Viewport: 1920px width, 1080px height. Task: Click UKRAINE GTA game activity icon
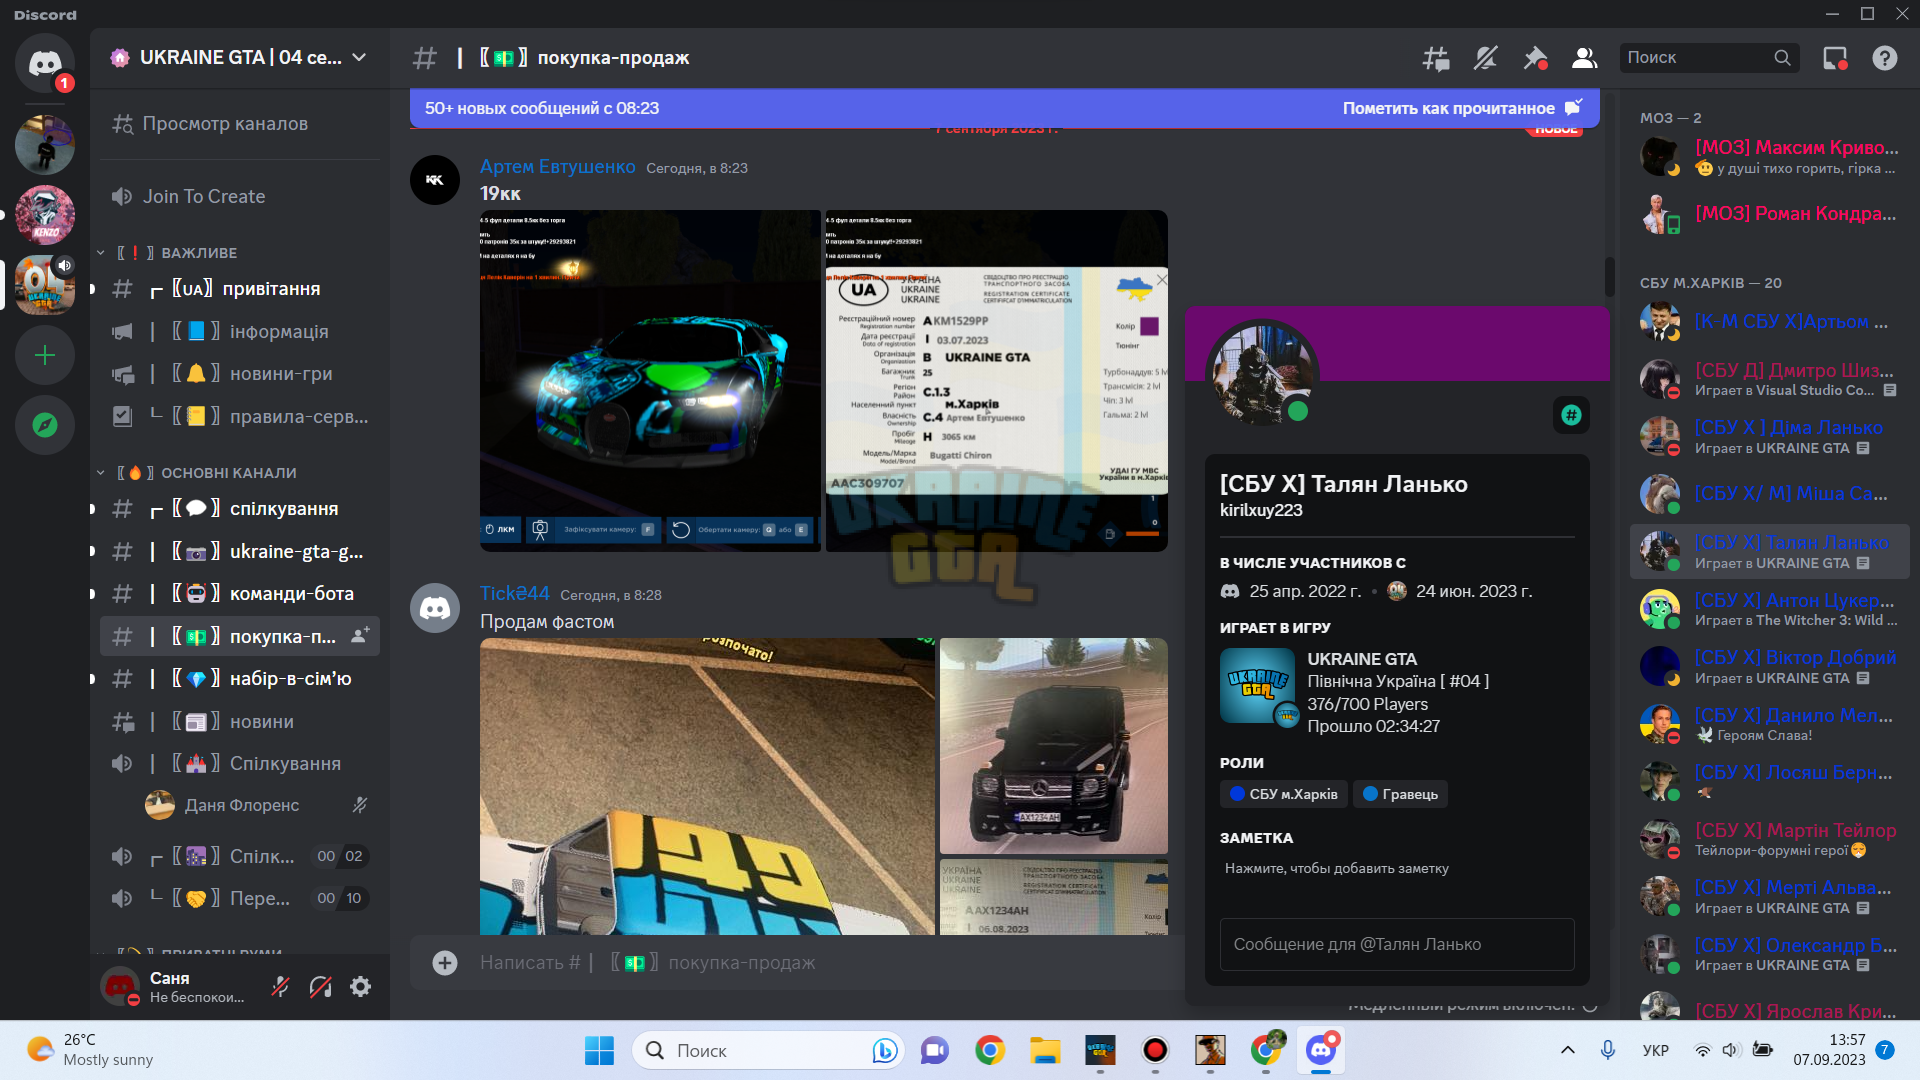[x=1258, y=686]
